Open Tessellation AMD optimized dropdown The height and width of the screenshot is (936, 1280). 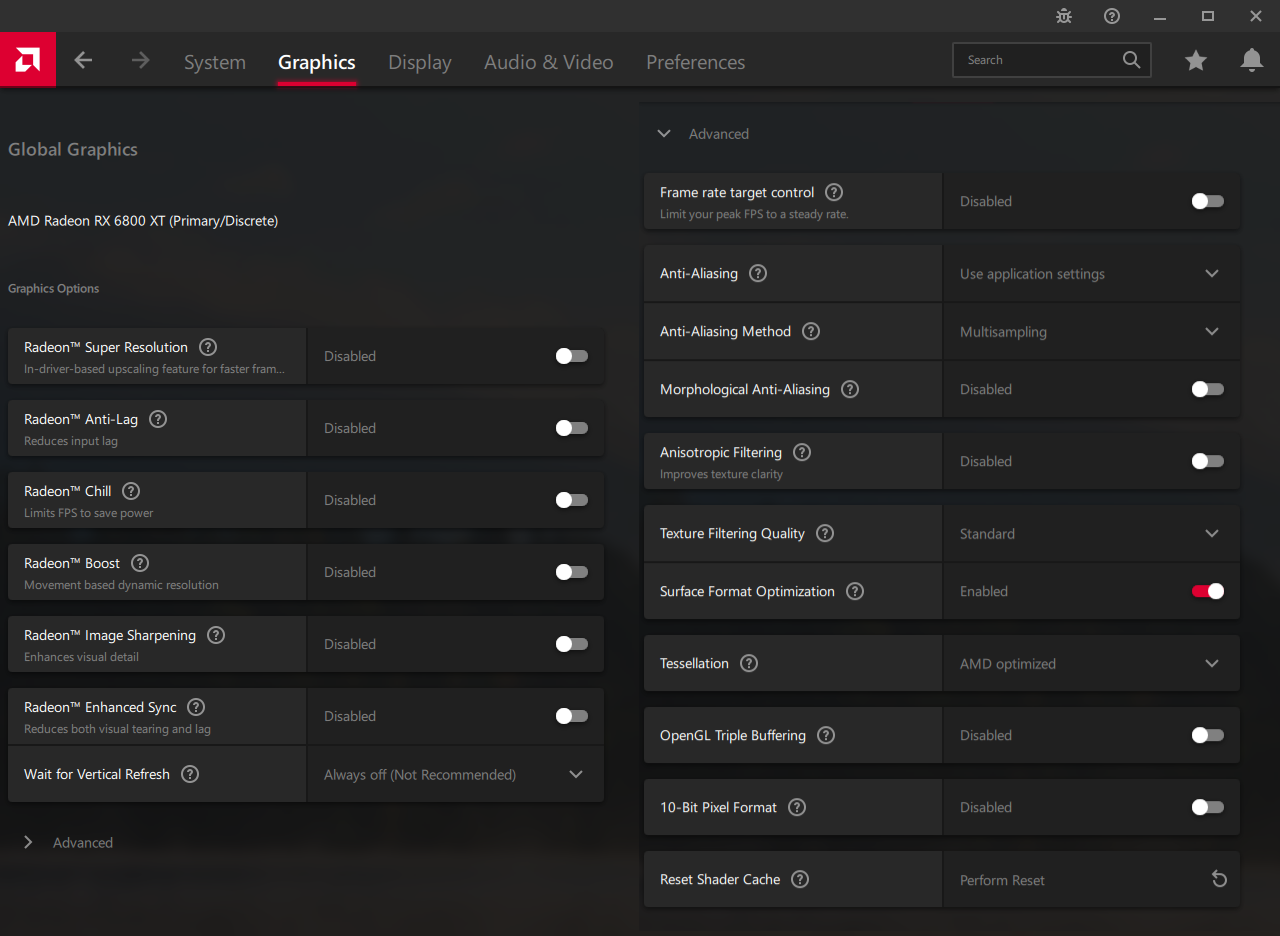click(x=1092, y=663)
